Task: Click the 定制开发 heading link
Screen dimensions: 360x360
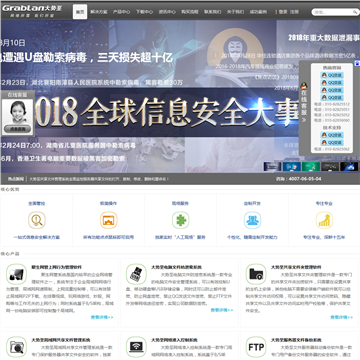Action: tap(252, 203)
